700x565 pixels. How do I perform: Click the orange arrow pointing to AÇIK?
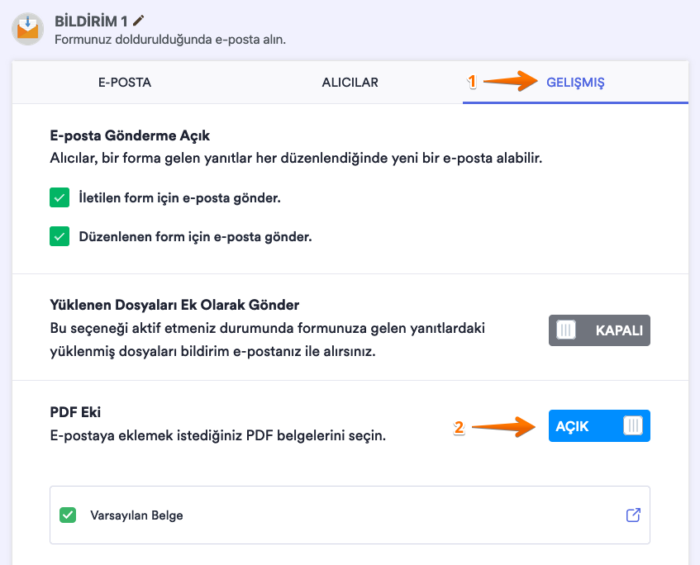click(503, 427)
